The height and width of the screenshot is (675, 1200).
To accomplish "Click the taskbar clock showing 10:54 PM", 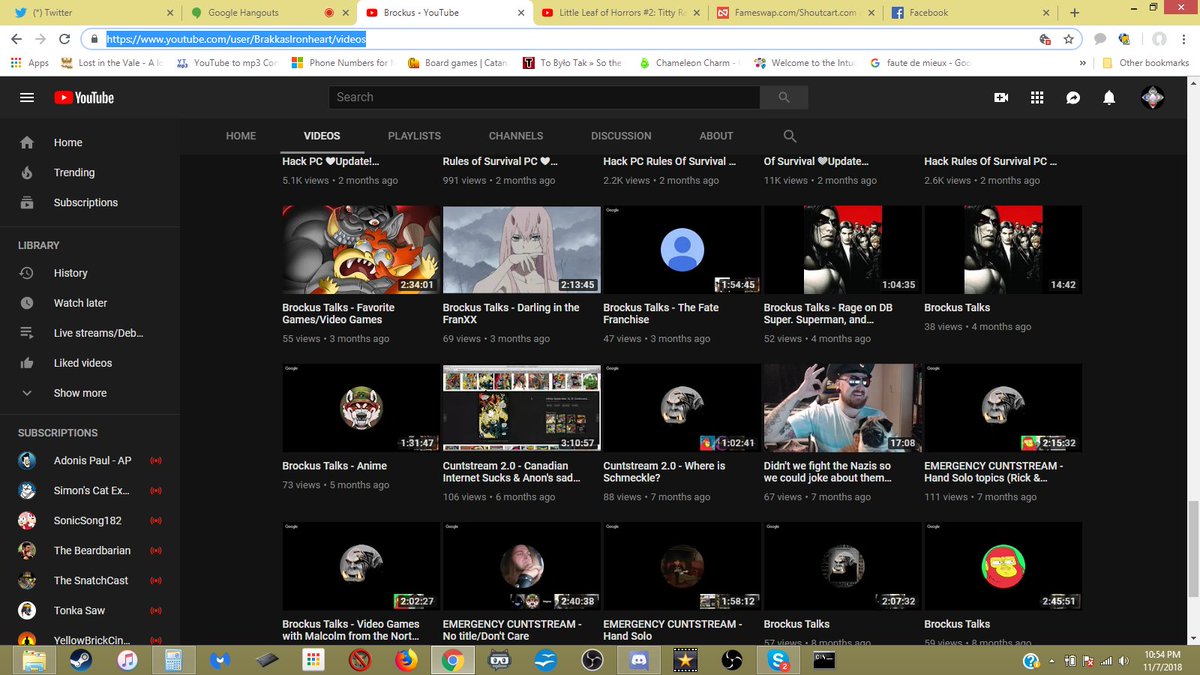I will point(1161,660).
